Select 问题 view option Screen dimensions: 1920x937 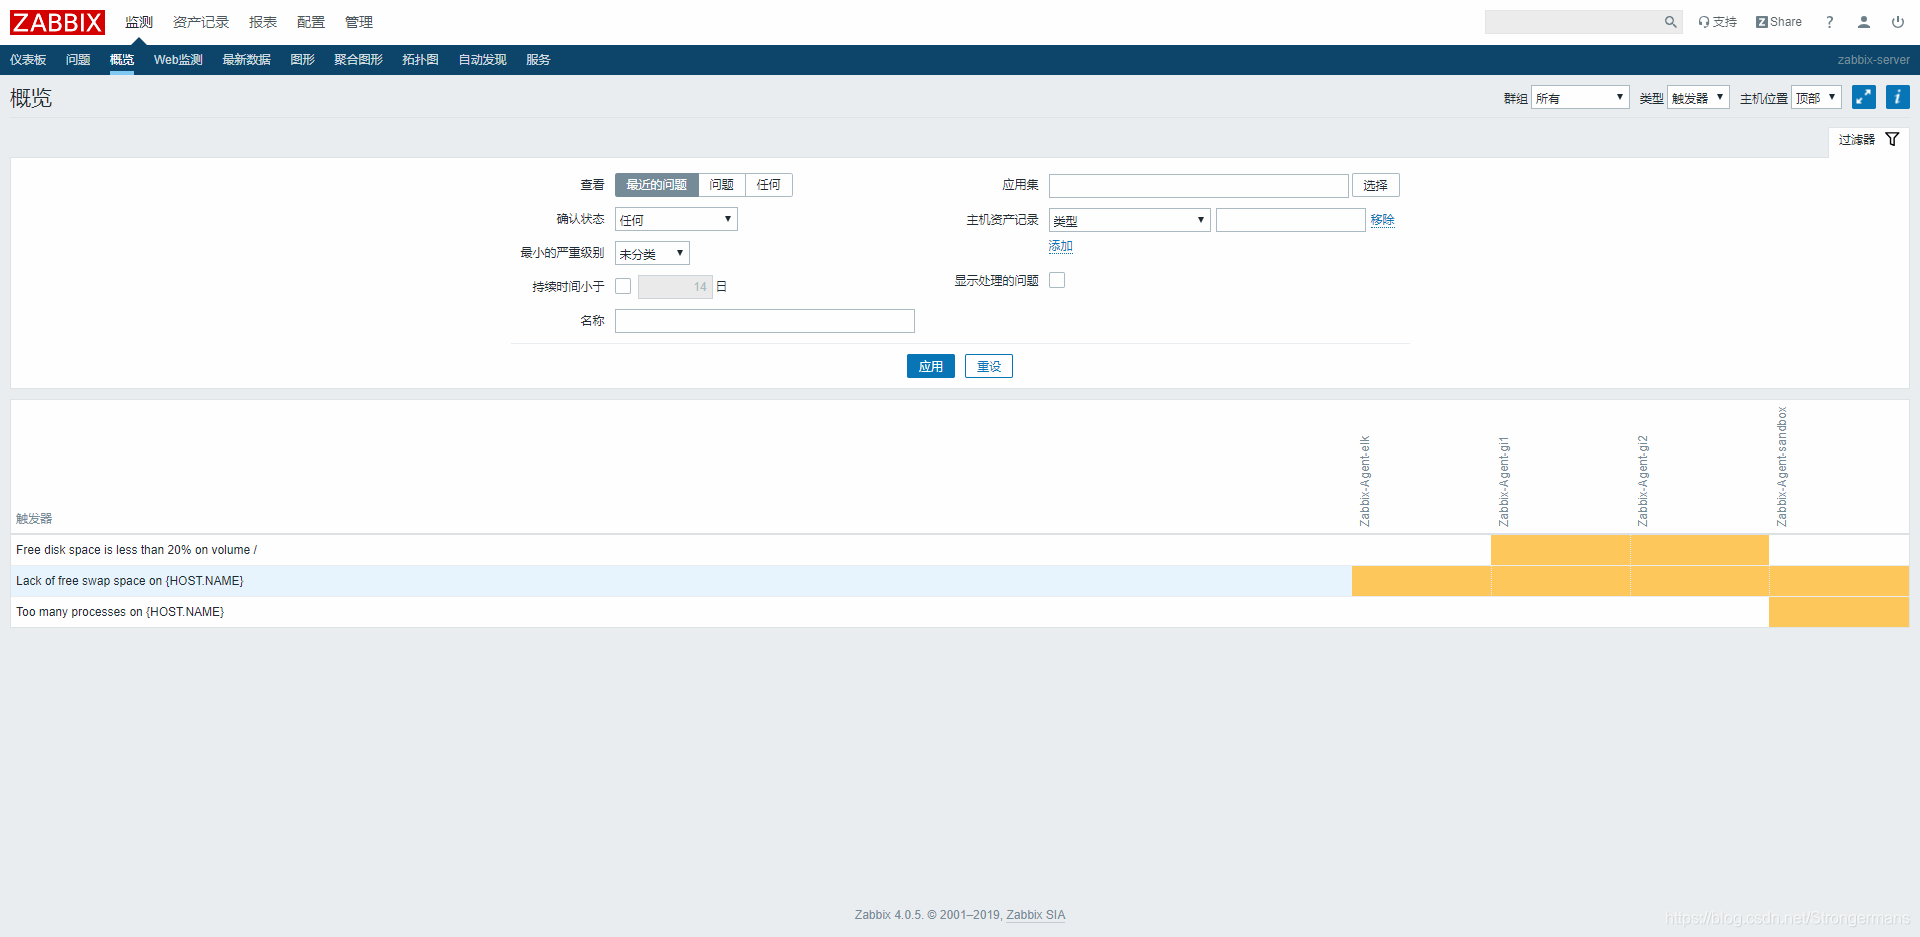point(722,185)
